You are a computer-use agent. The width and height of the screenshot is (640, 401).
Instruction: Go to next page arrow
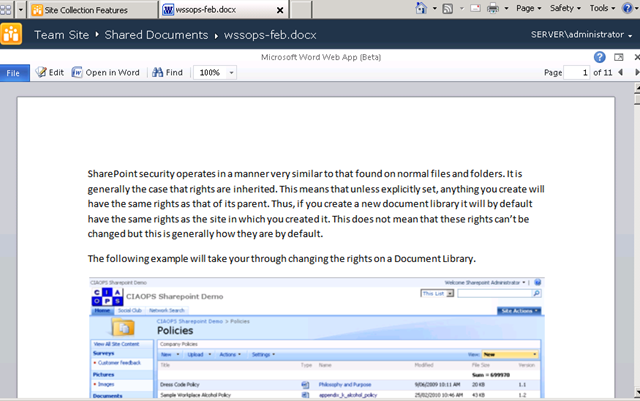(x=637, y=72)
